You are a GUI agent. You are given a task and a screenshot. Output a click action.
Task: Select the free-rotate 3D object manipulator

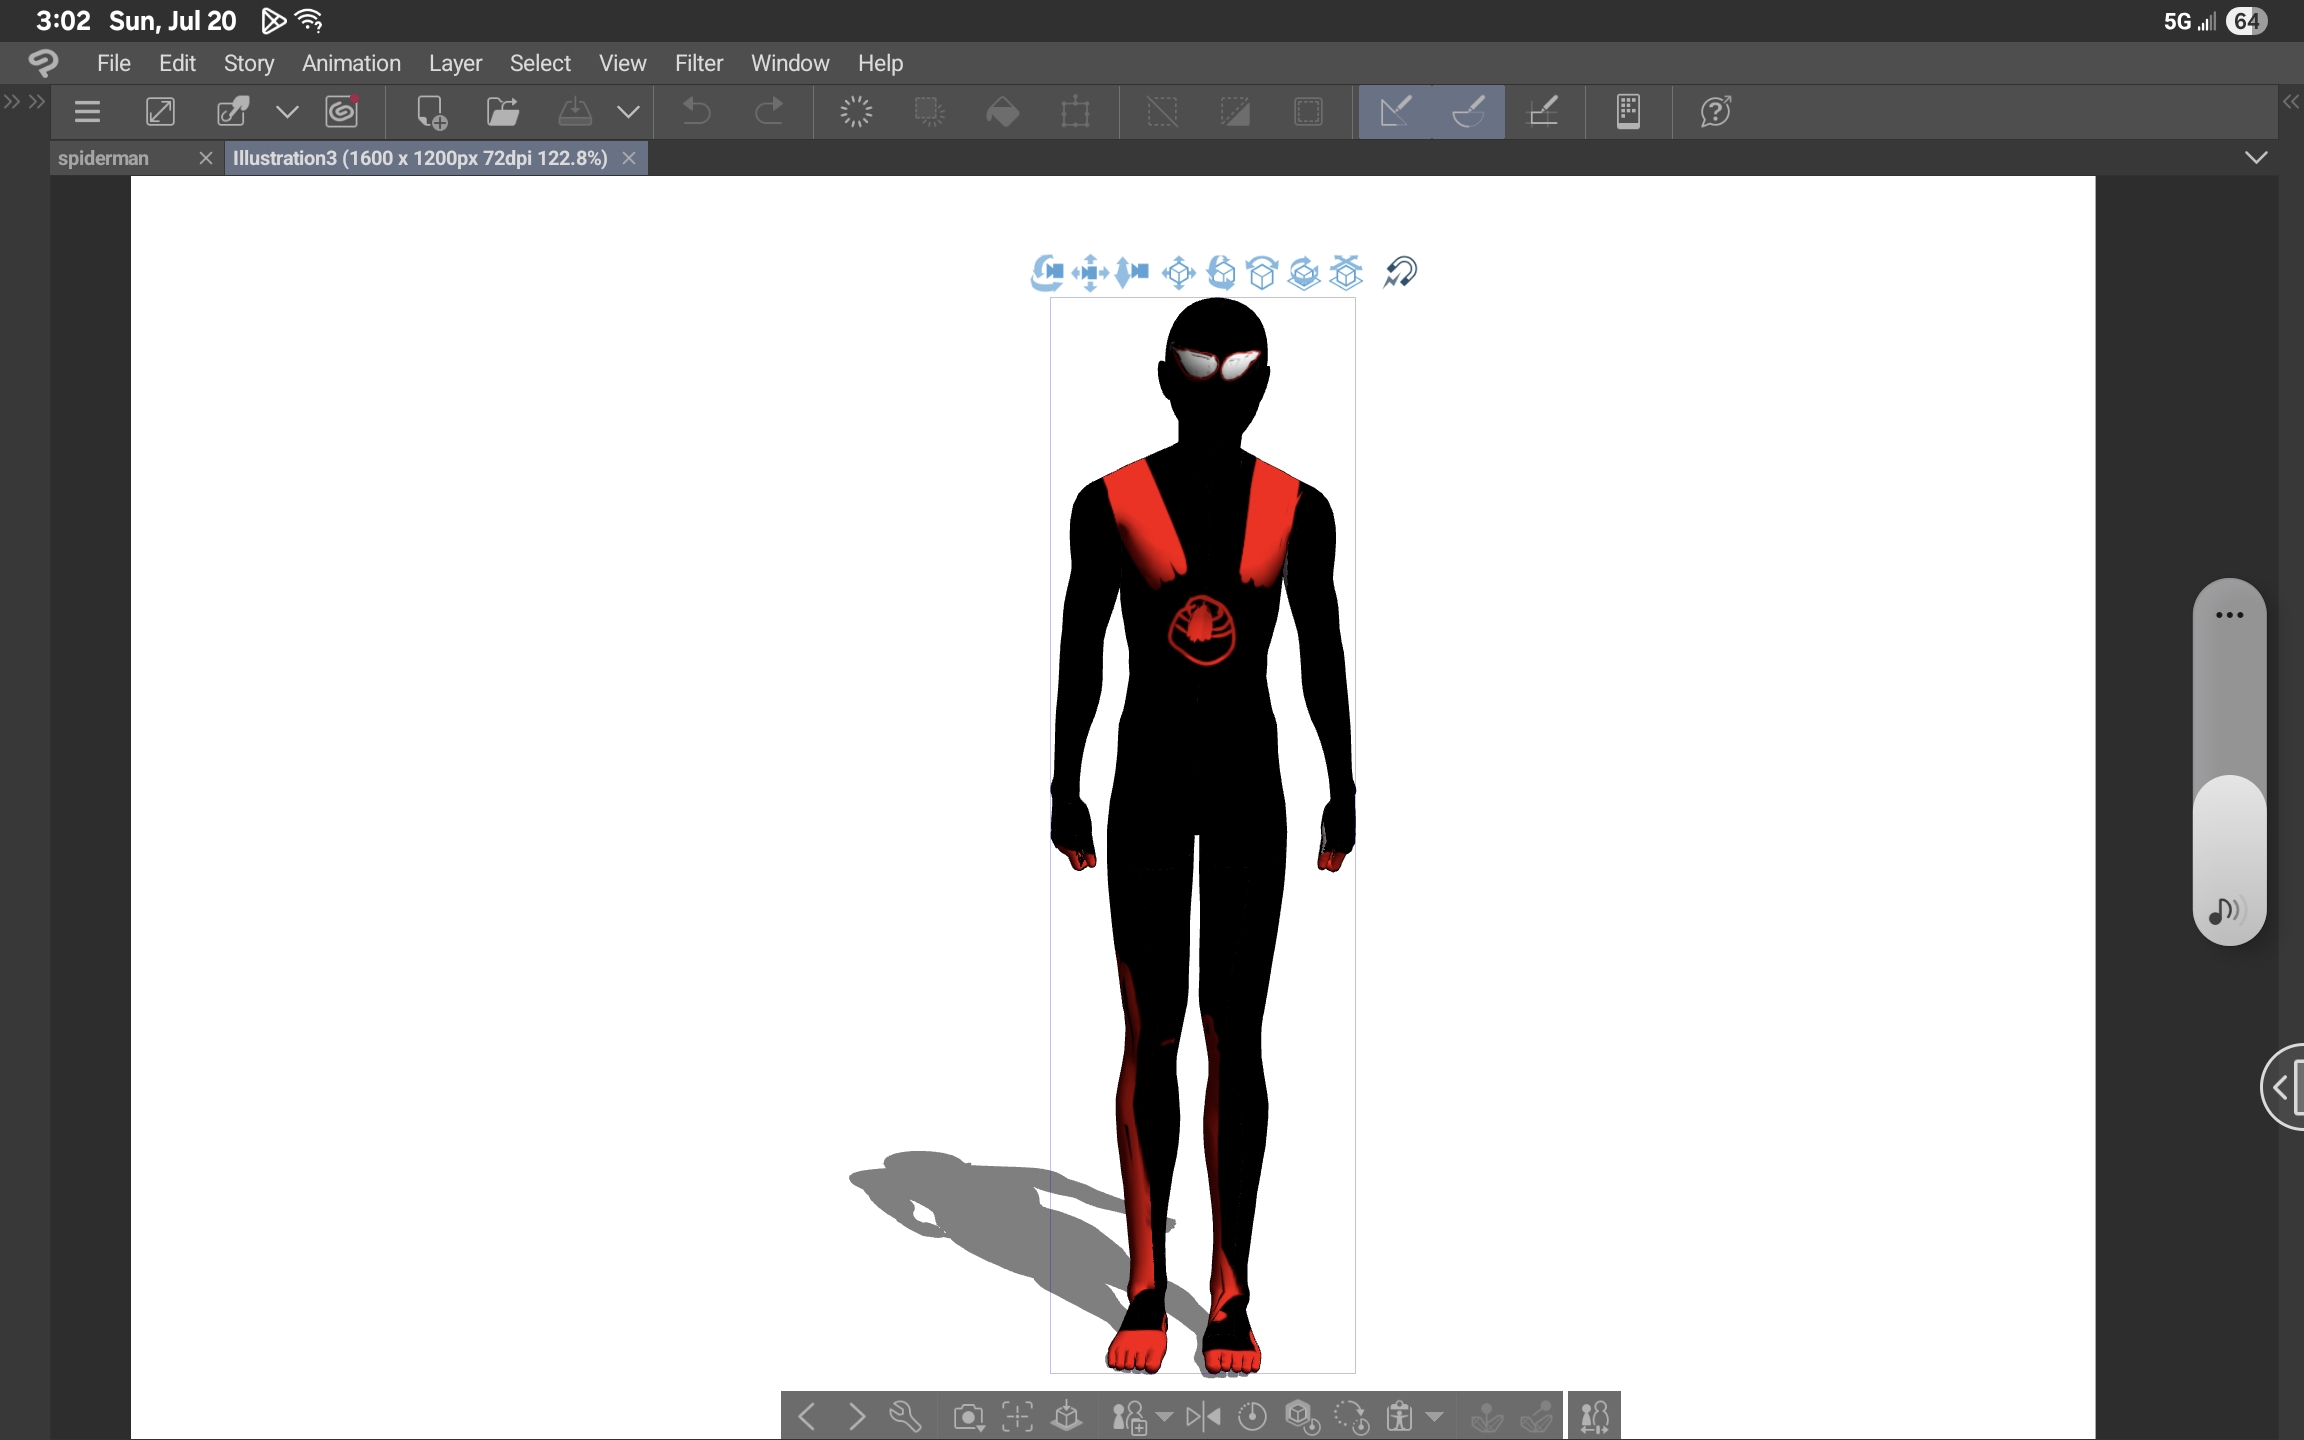(x=1221, y=272)
